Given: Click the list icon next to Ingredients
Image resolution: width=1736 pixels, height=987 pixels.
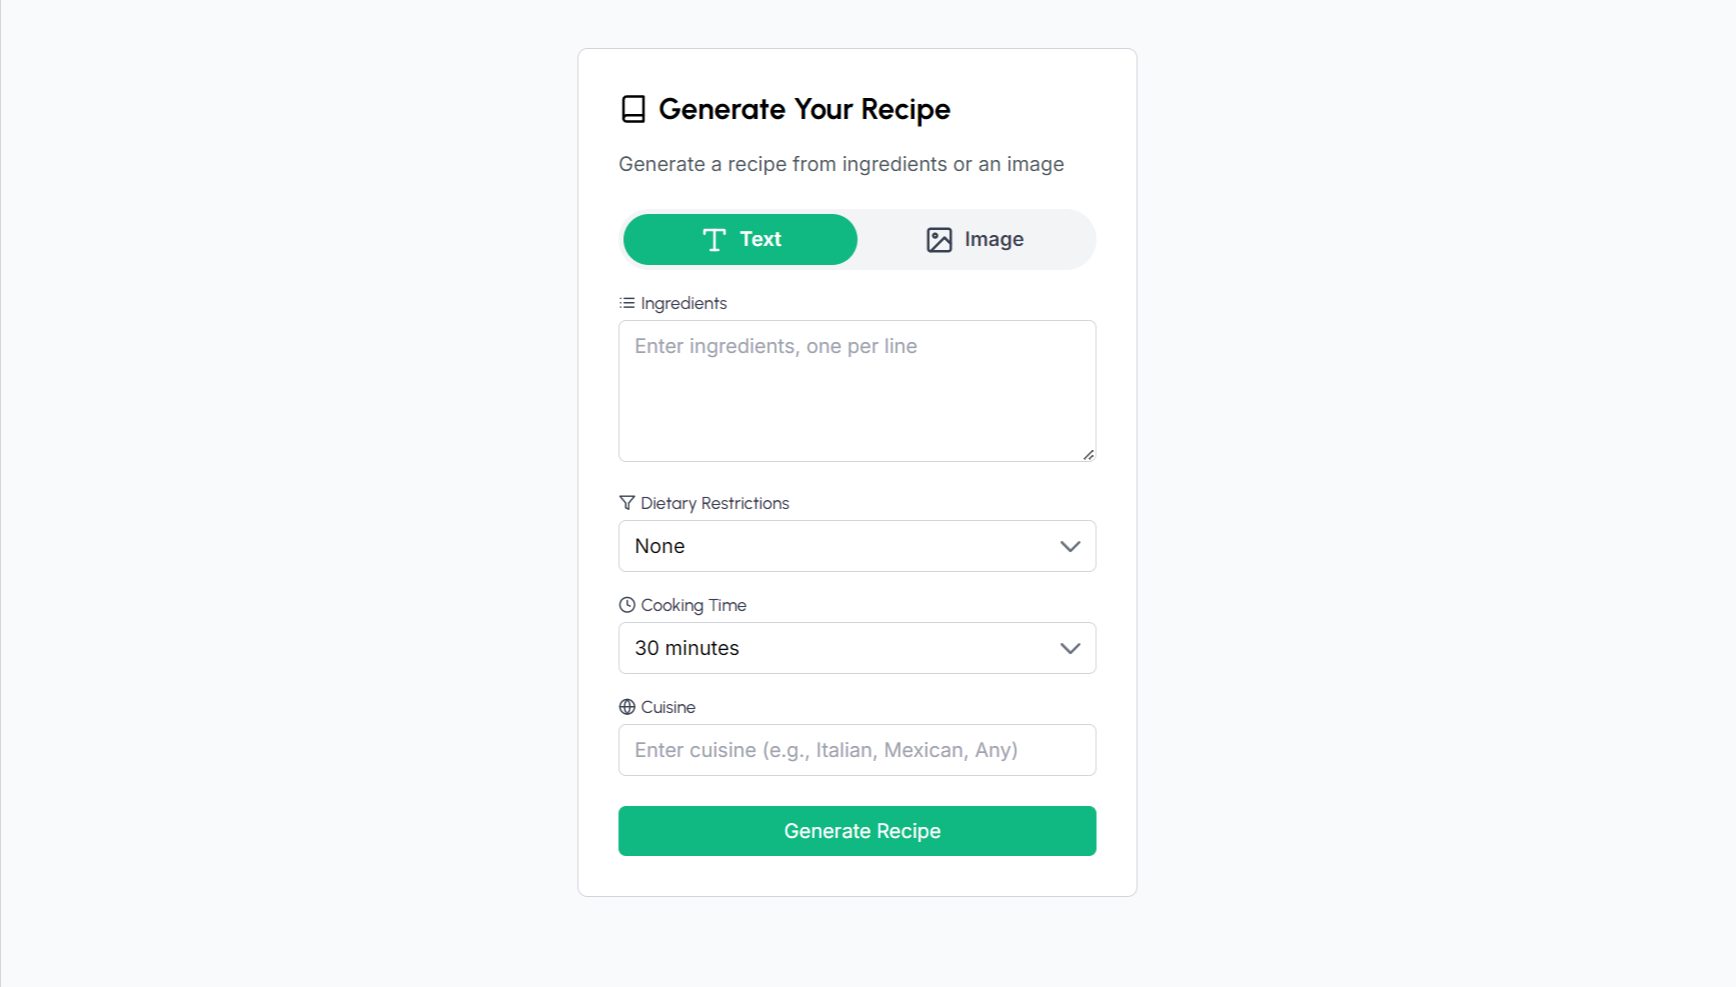Looking at the screenshot, I should [627, 303].
